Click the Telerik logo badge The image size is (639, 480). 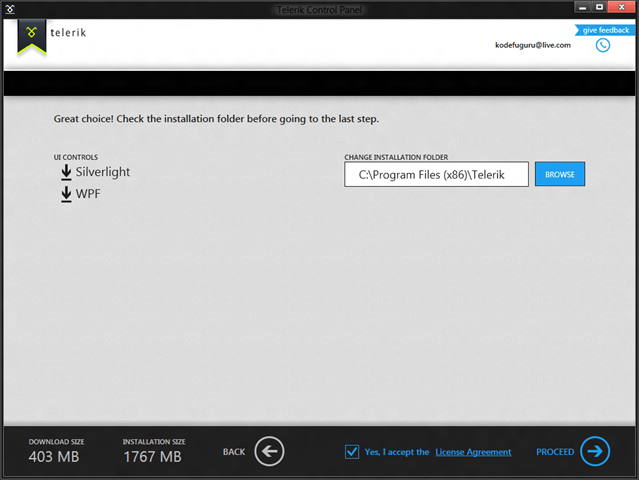coord(31,37)
